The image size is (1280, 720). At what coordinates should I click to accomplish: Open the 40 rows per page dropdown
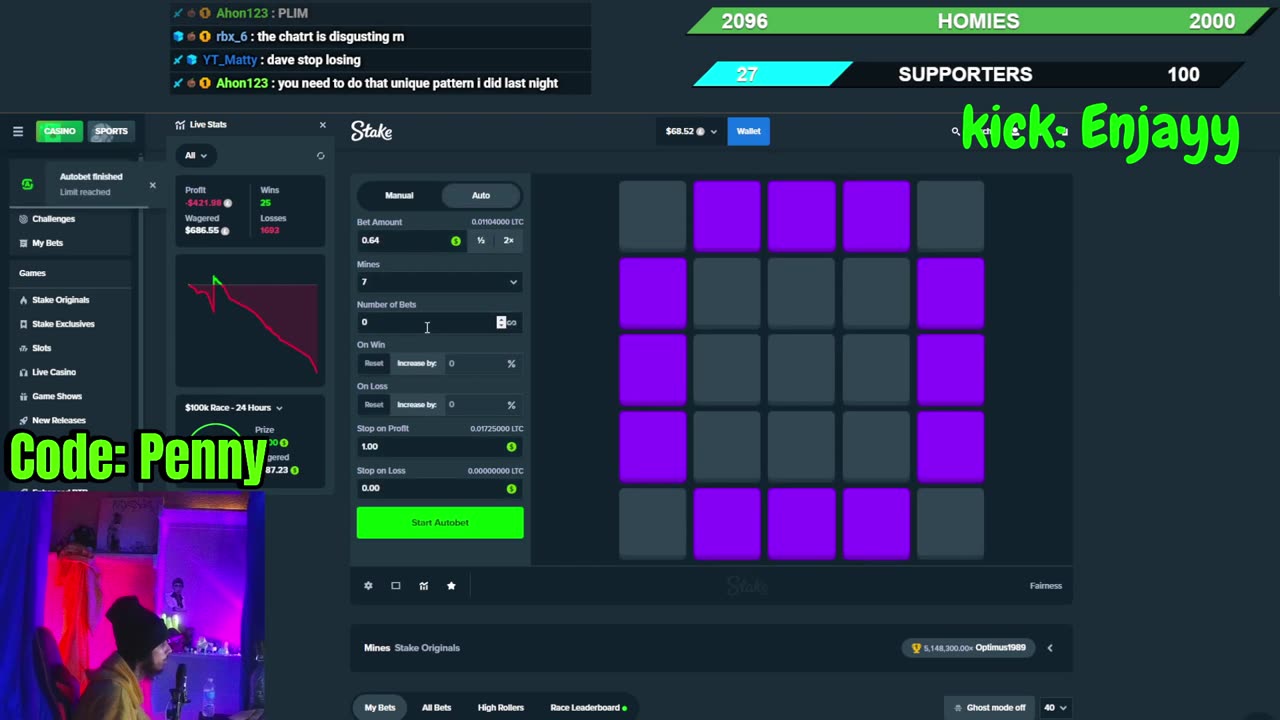[x=1056, y=708]
